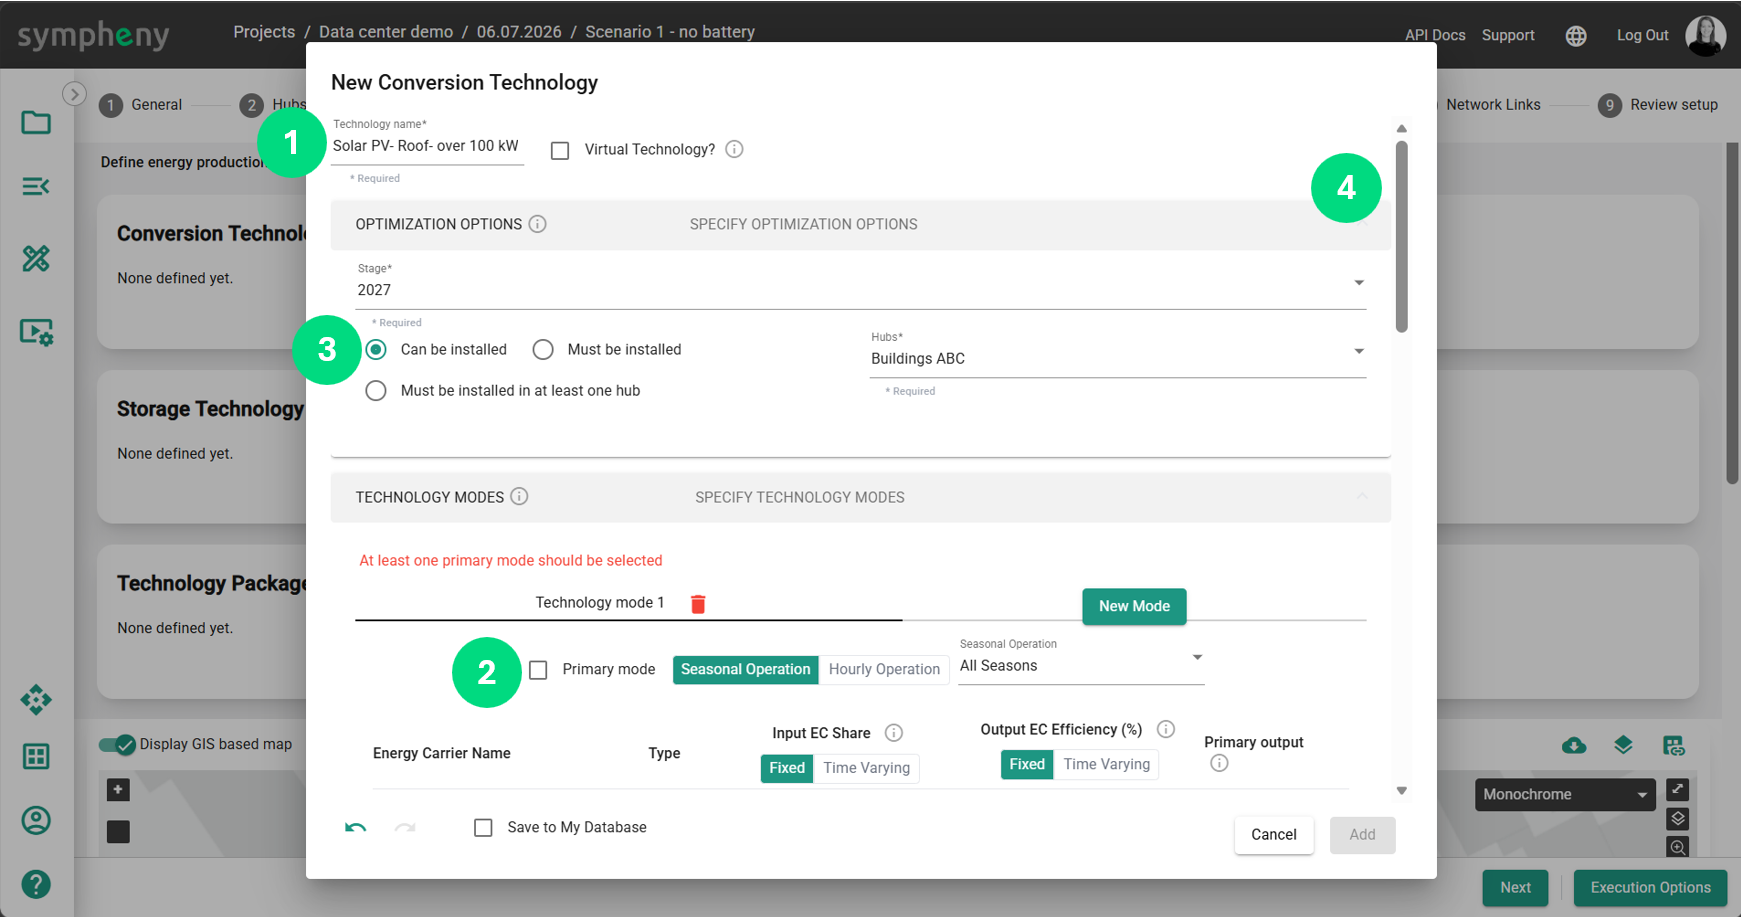Click the Cancel button
1741x917 pixels.
click(x=1274, y=835)
